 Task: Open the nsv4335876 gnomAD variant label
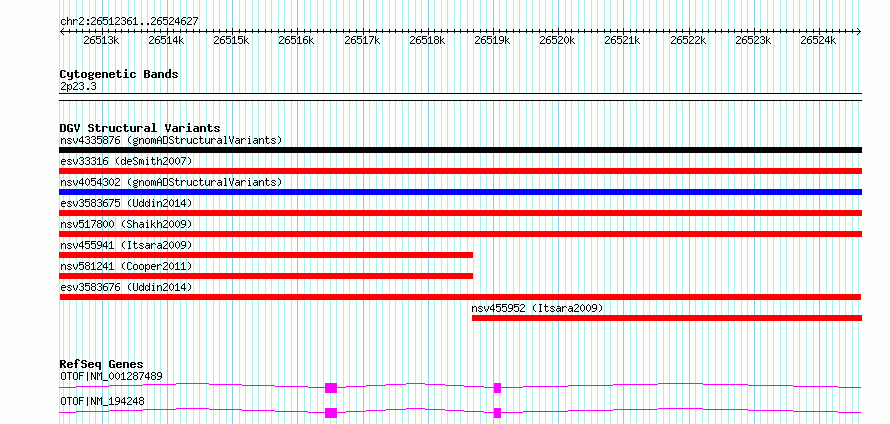171,140
